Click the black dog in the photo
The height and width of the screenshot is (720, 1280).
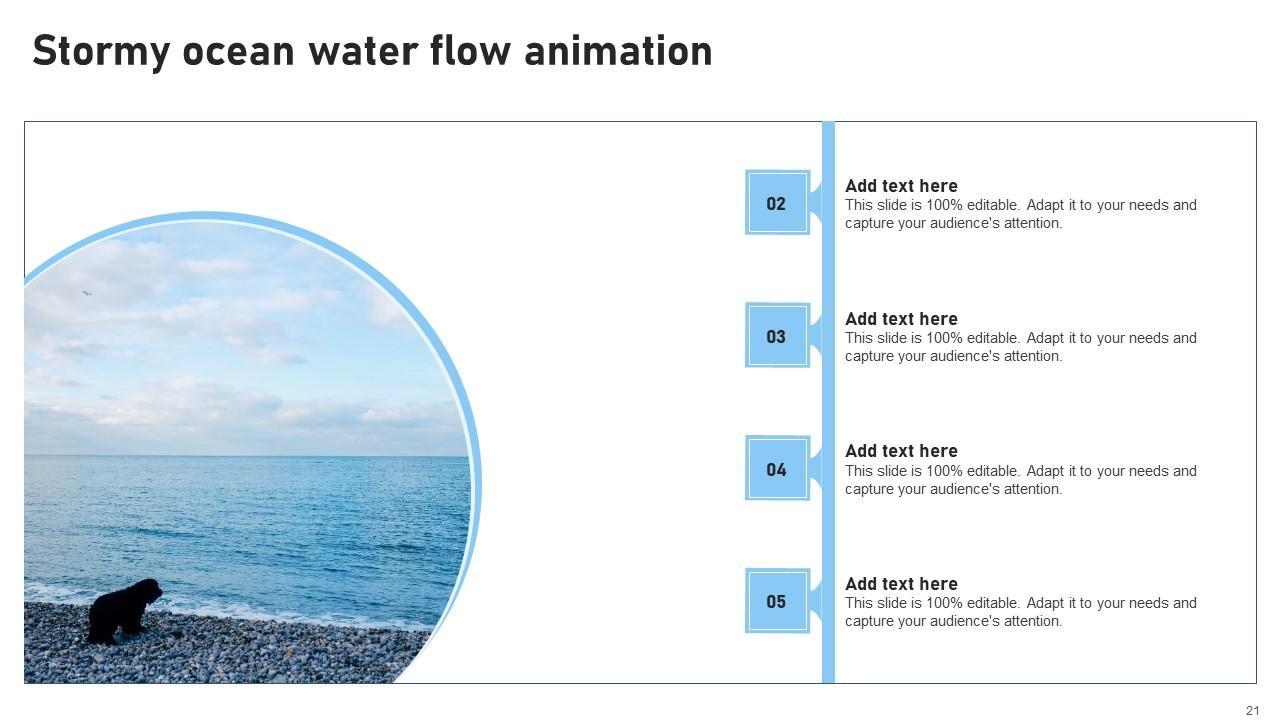coord(124,609)
